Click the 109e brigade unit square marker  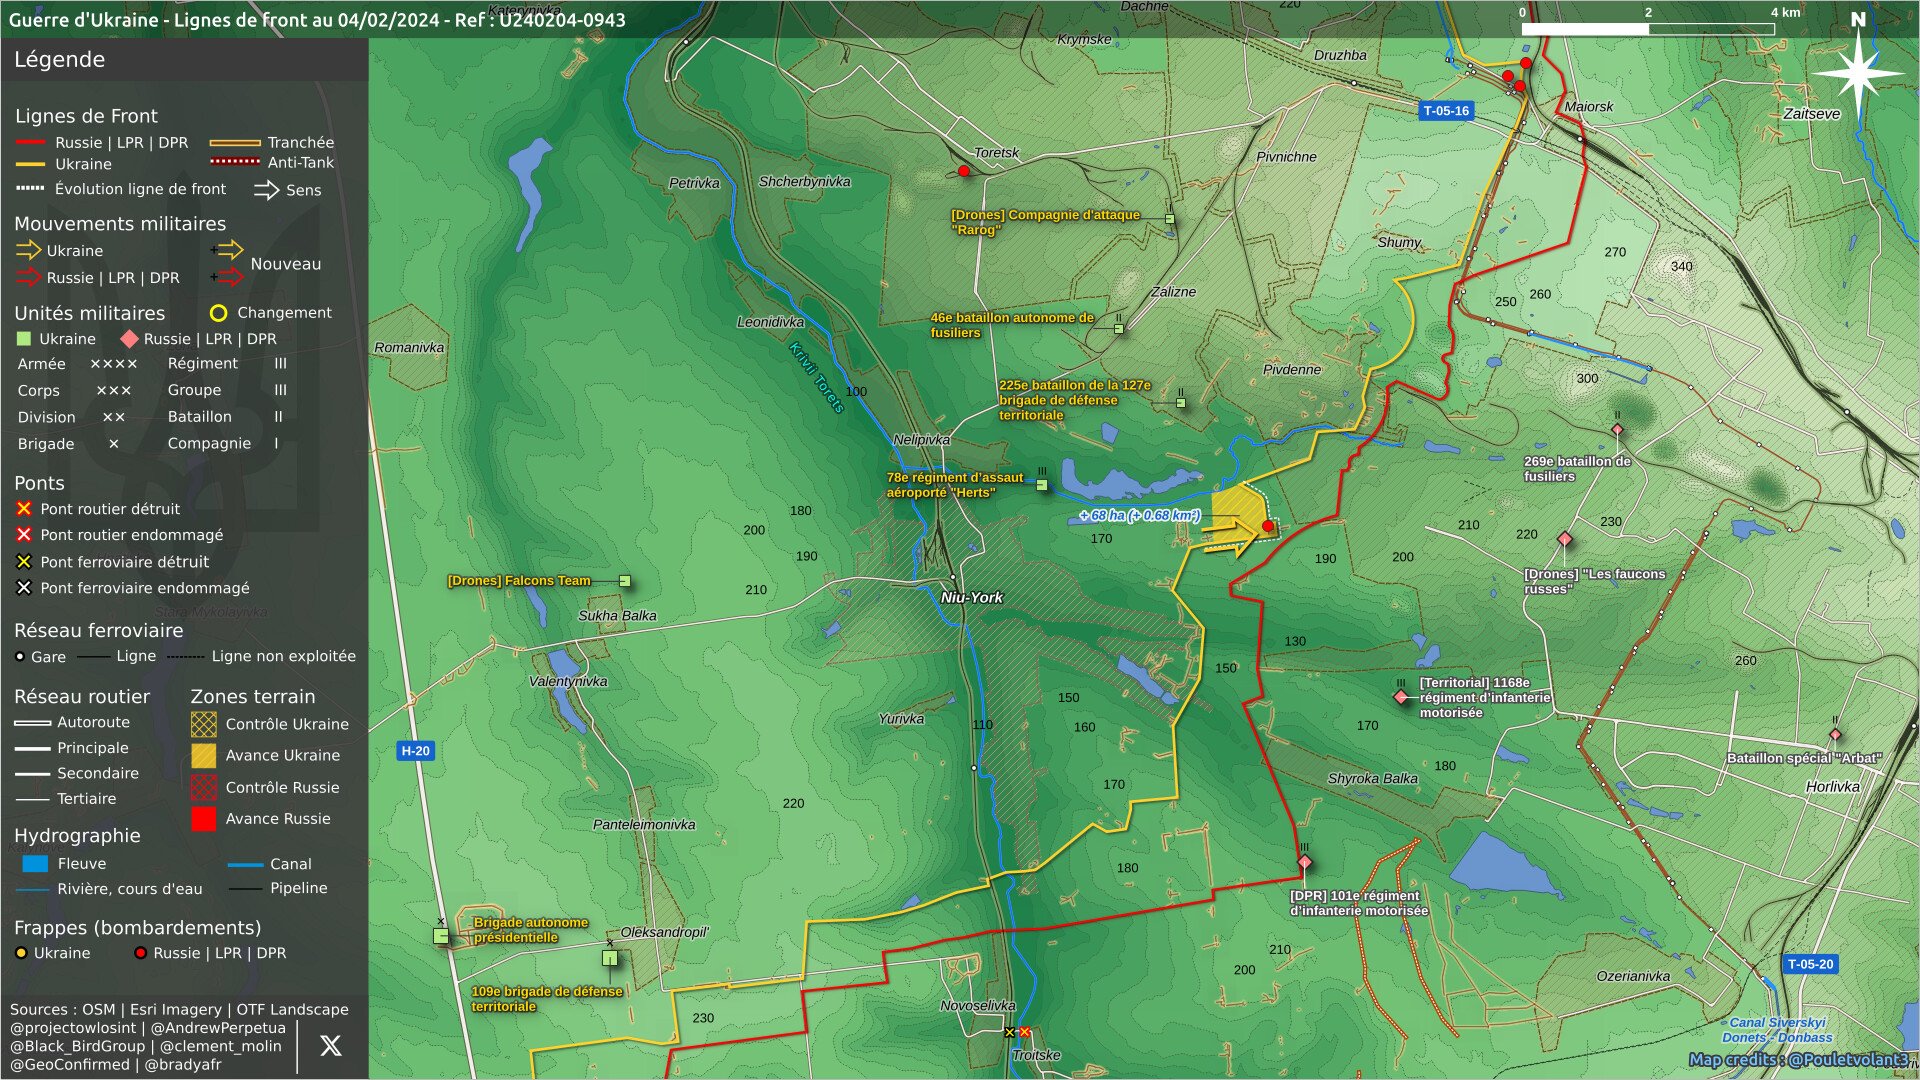[x=610, y=958]
